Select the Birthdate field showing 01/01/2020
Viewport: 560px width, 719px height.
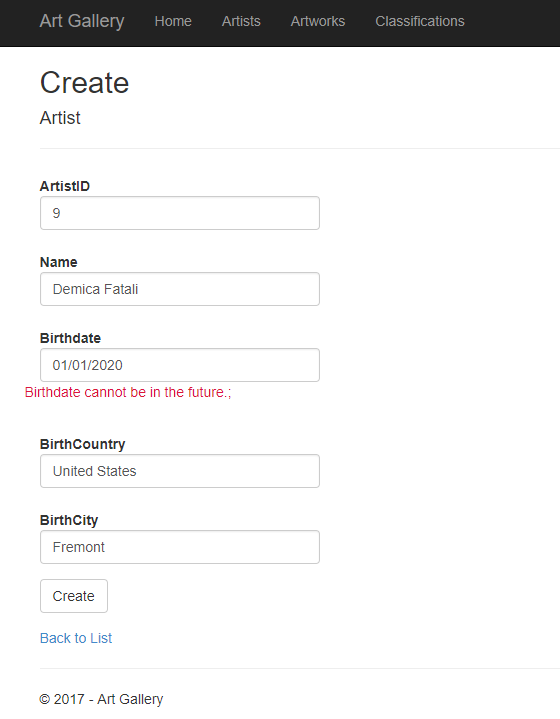click(180, 365)
